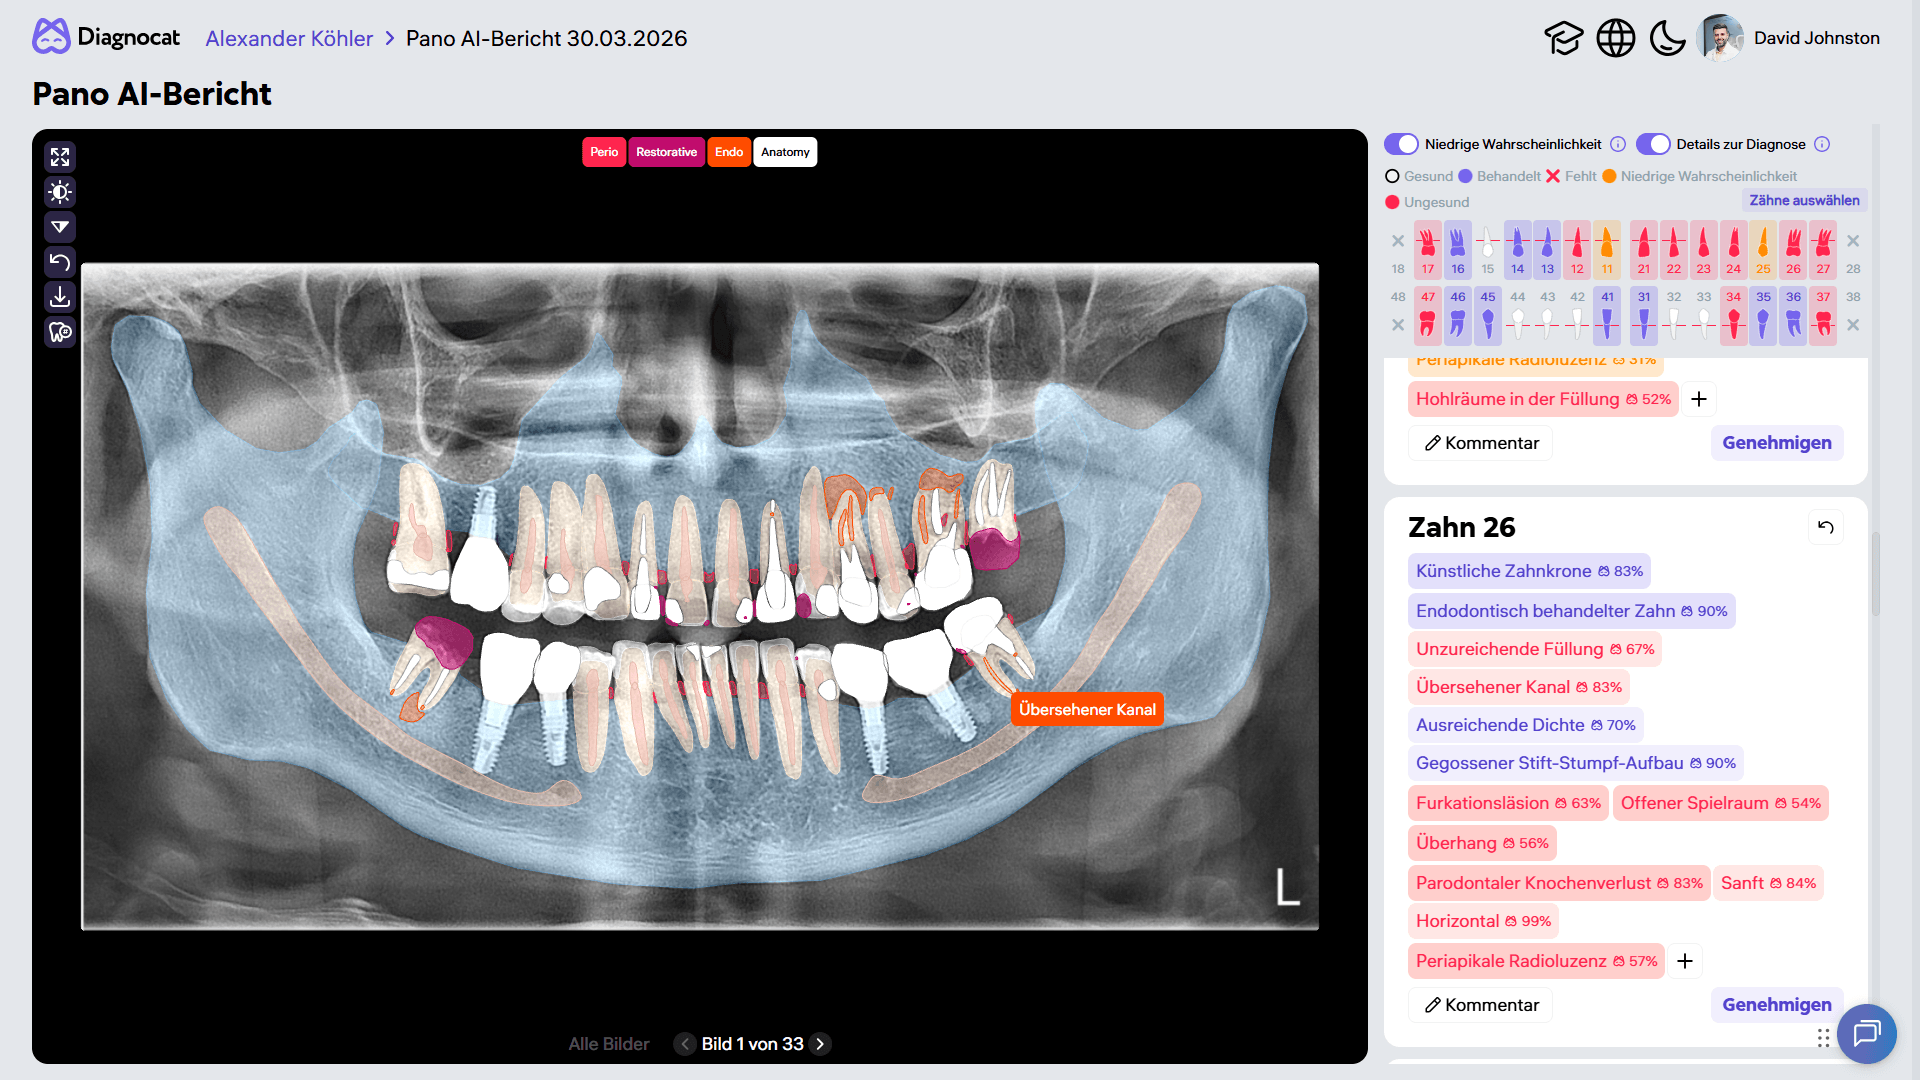
Task: Toggle Details zur Diagnose switch
Action: (1653, 144)
